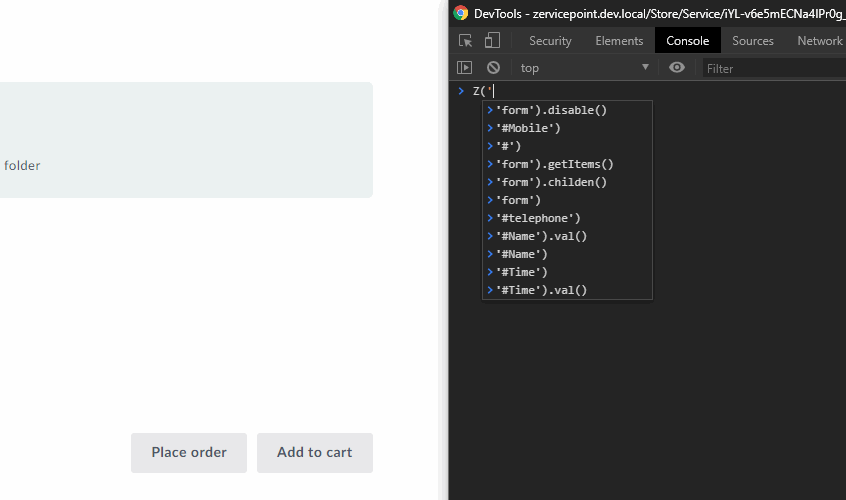The width and height of the screenshot is (846, 500).
Task: Show the console sidebar
Action: point(465,68)
